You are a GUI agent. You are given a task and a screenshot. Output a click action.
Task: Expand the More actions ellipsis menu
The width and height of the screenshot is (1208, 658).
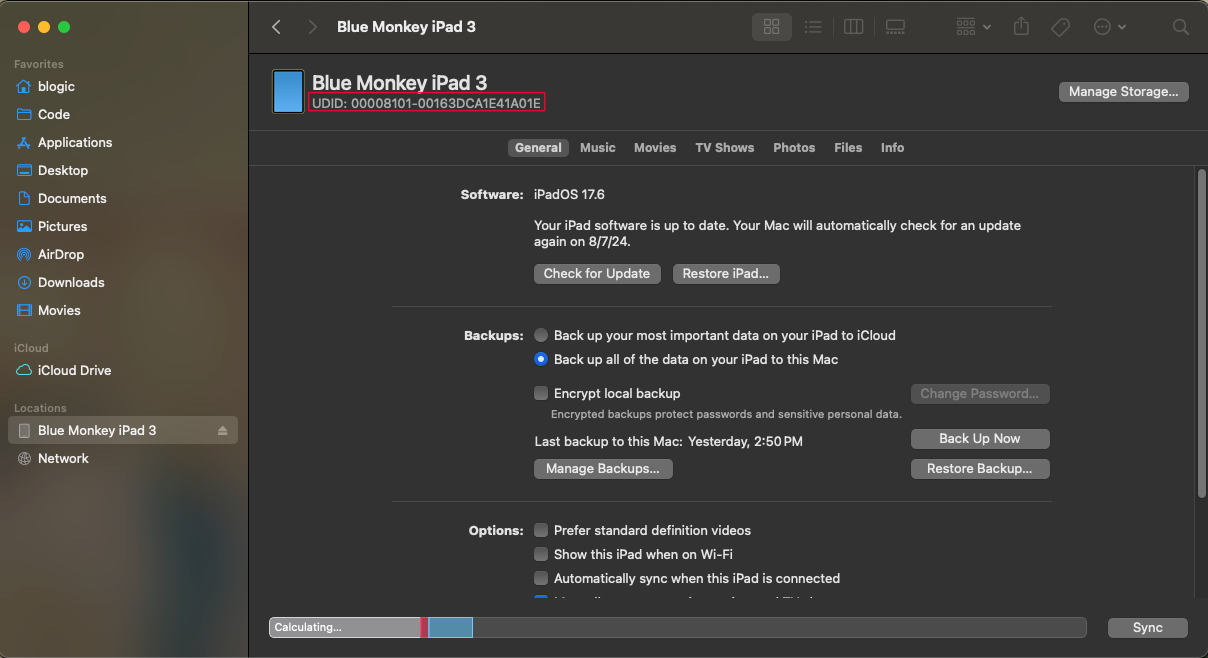pos(1109,27)
